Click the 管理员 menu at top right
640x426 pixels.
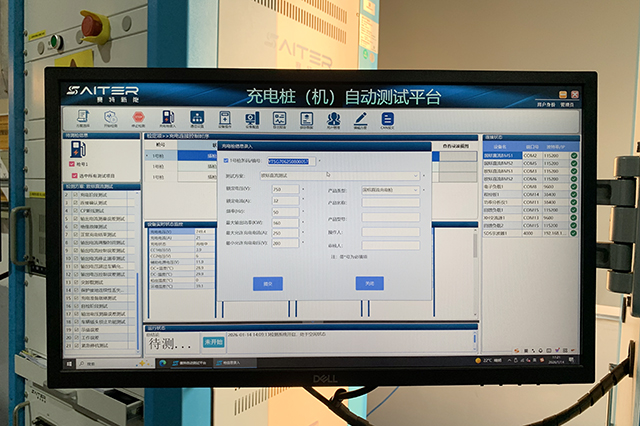(x=567, y=103)
